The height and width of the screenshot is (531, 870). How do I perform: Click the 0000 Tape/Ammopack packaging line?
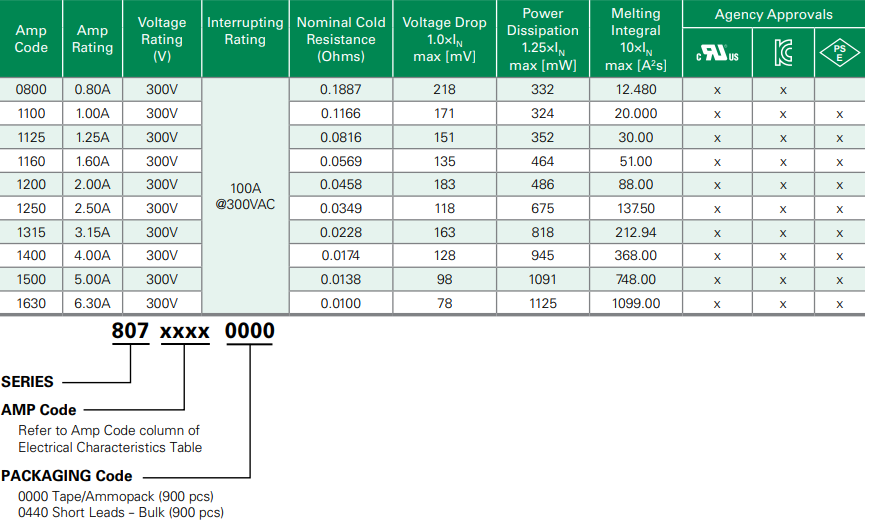tap(116, 496)
